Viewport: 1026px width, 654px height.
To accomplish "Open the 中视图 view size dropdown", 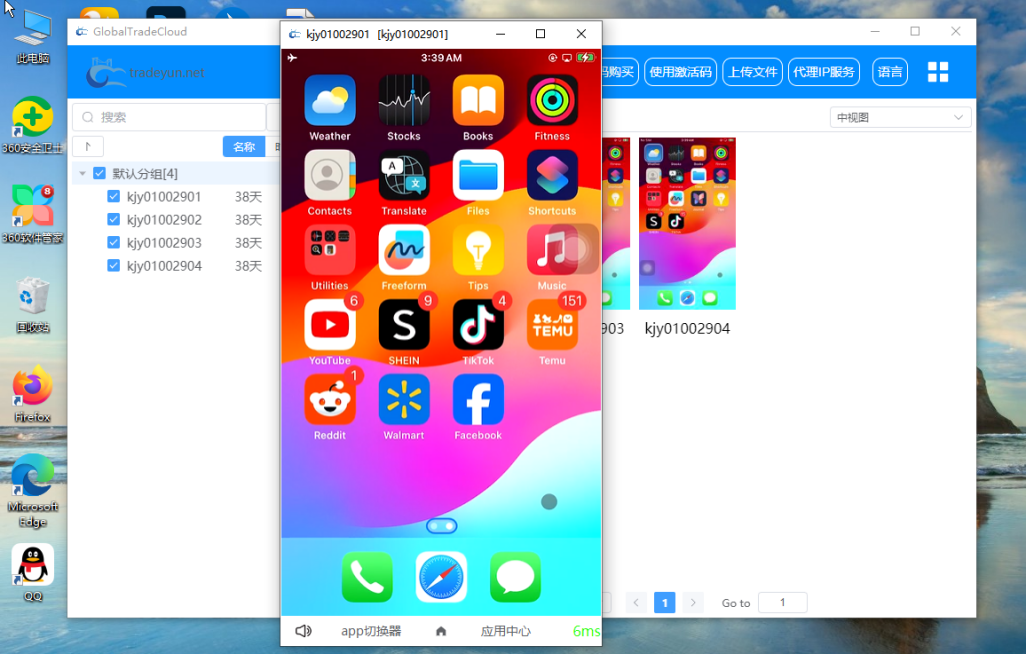I will click(900, 117).
